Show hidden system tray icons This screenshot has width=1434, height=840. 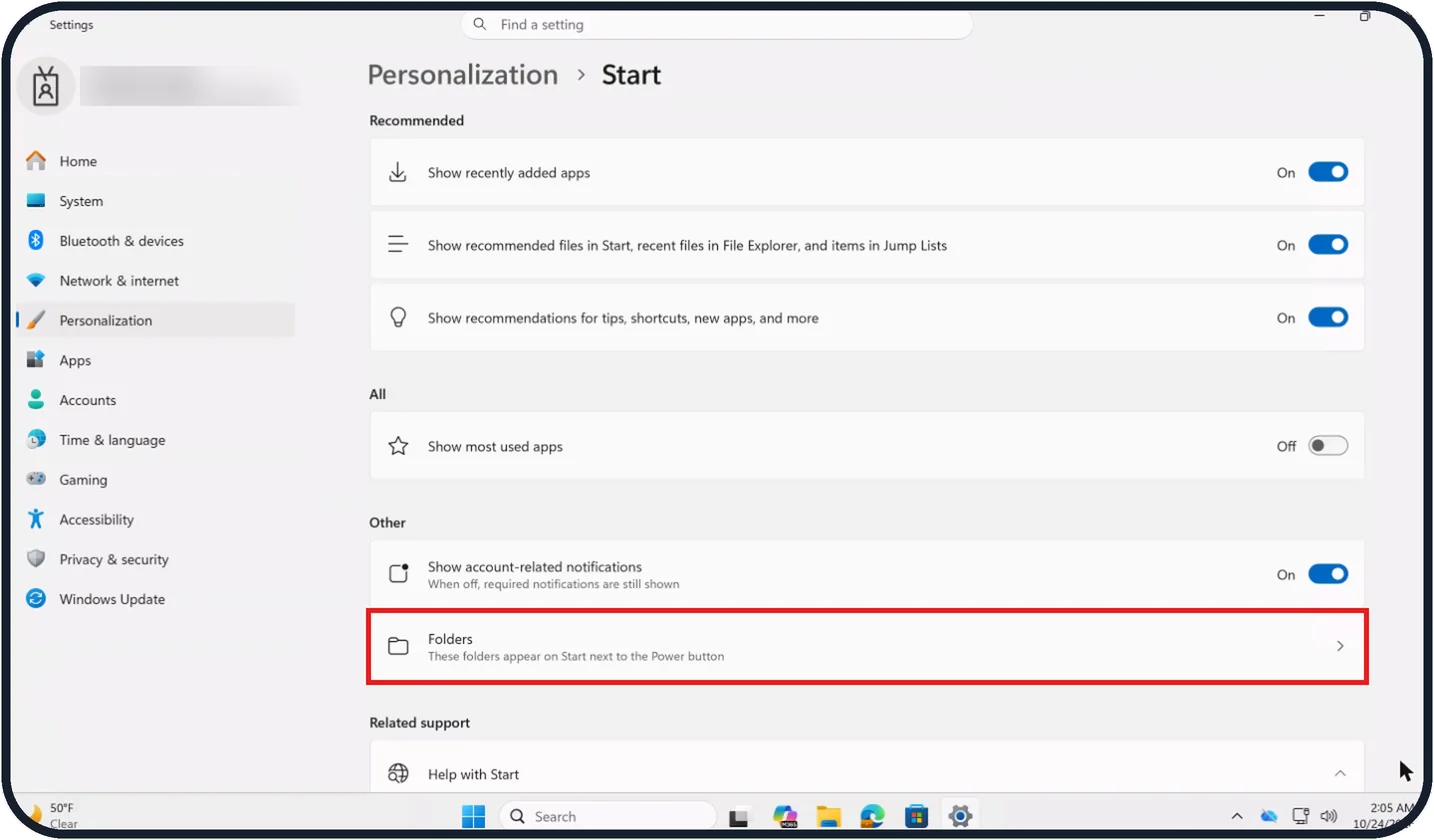tap(1237, 816)
